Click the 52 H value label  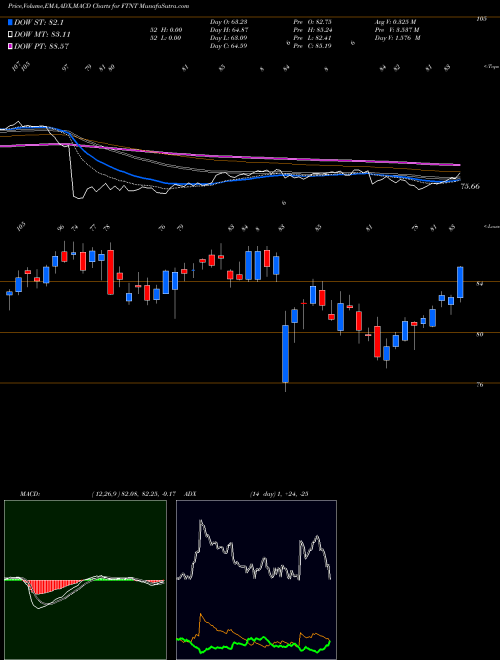click(x=165, y=29)
